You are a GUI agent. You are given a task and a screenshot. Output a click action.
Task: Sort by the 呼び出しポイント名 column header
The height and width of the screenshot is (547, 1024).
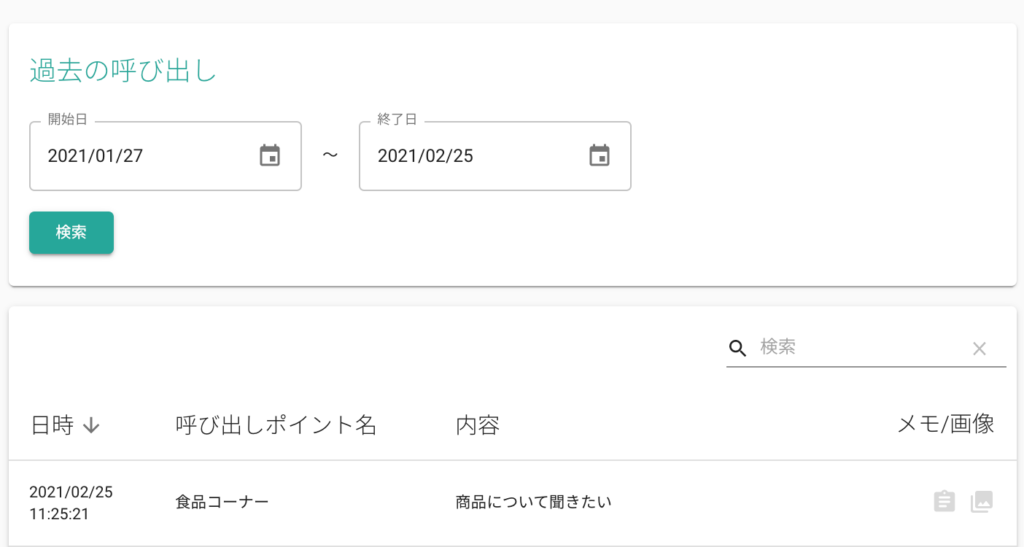click(276, 426)
